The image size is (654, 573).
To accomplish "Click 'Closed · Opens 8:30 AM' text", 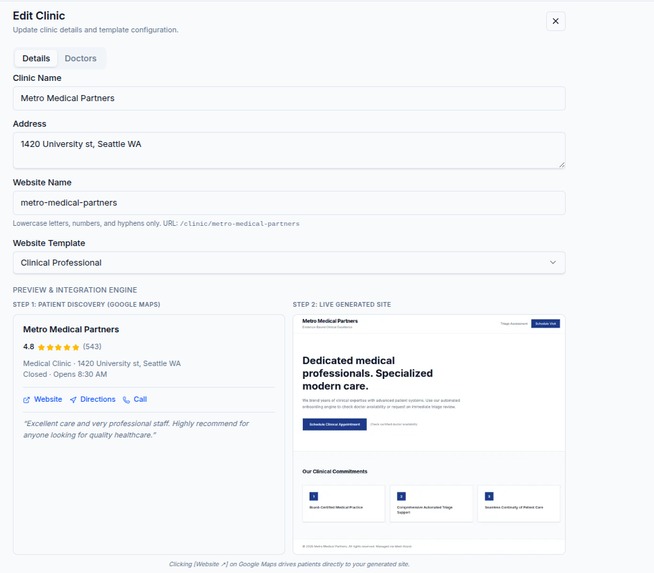I will coord(65,374).
